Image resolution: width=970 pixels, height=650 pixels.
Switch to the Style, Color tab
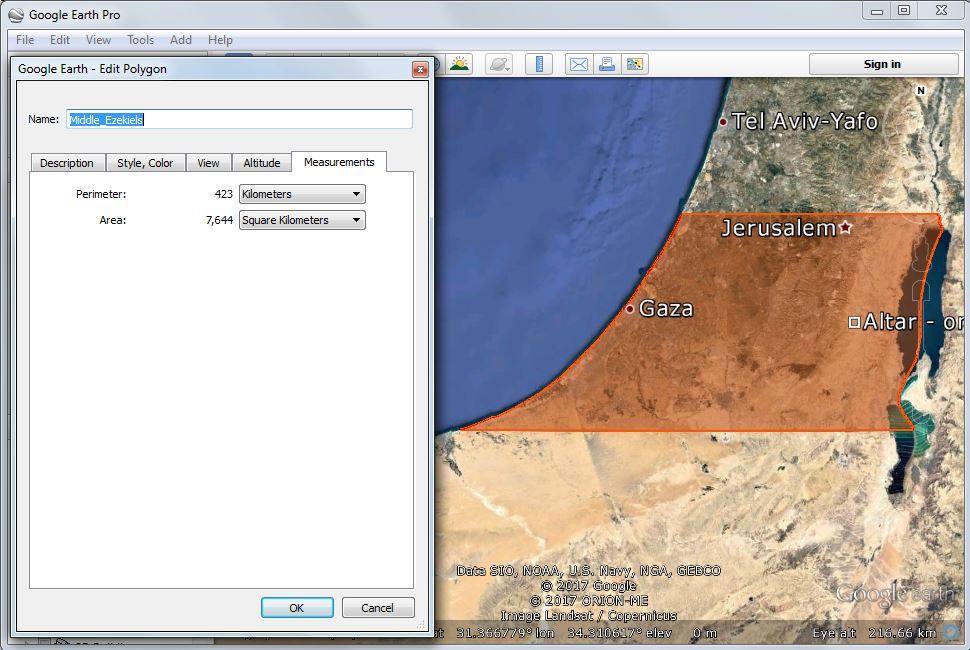[x=145, y=163]
